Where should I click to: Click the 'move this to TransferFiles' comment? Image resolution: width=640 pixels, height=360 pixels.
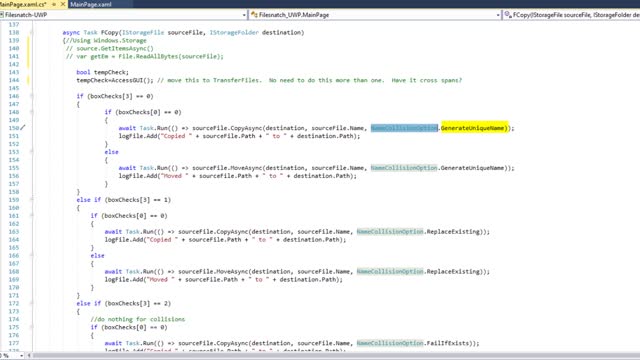309,80
